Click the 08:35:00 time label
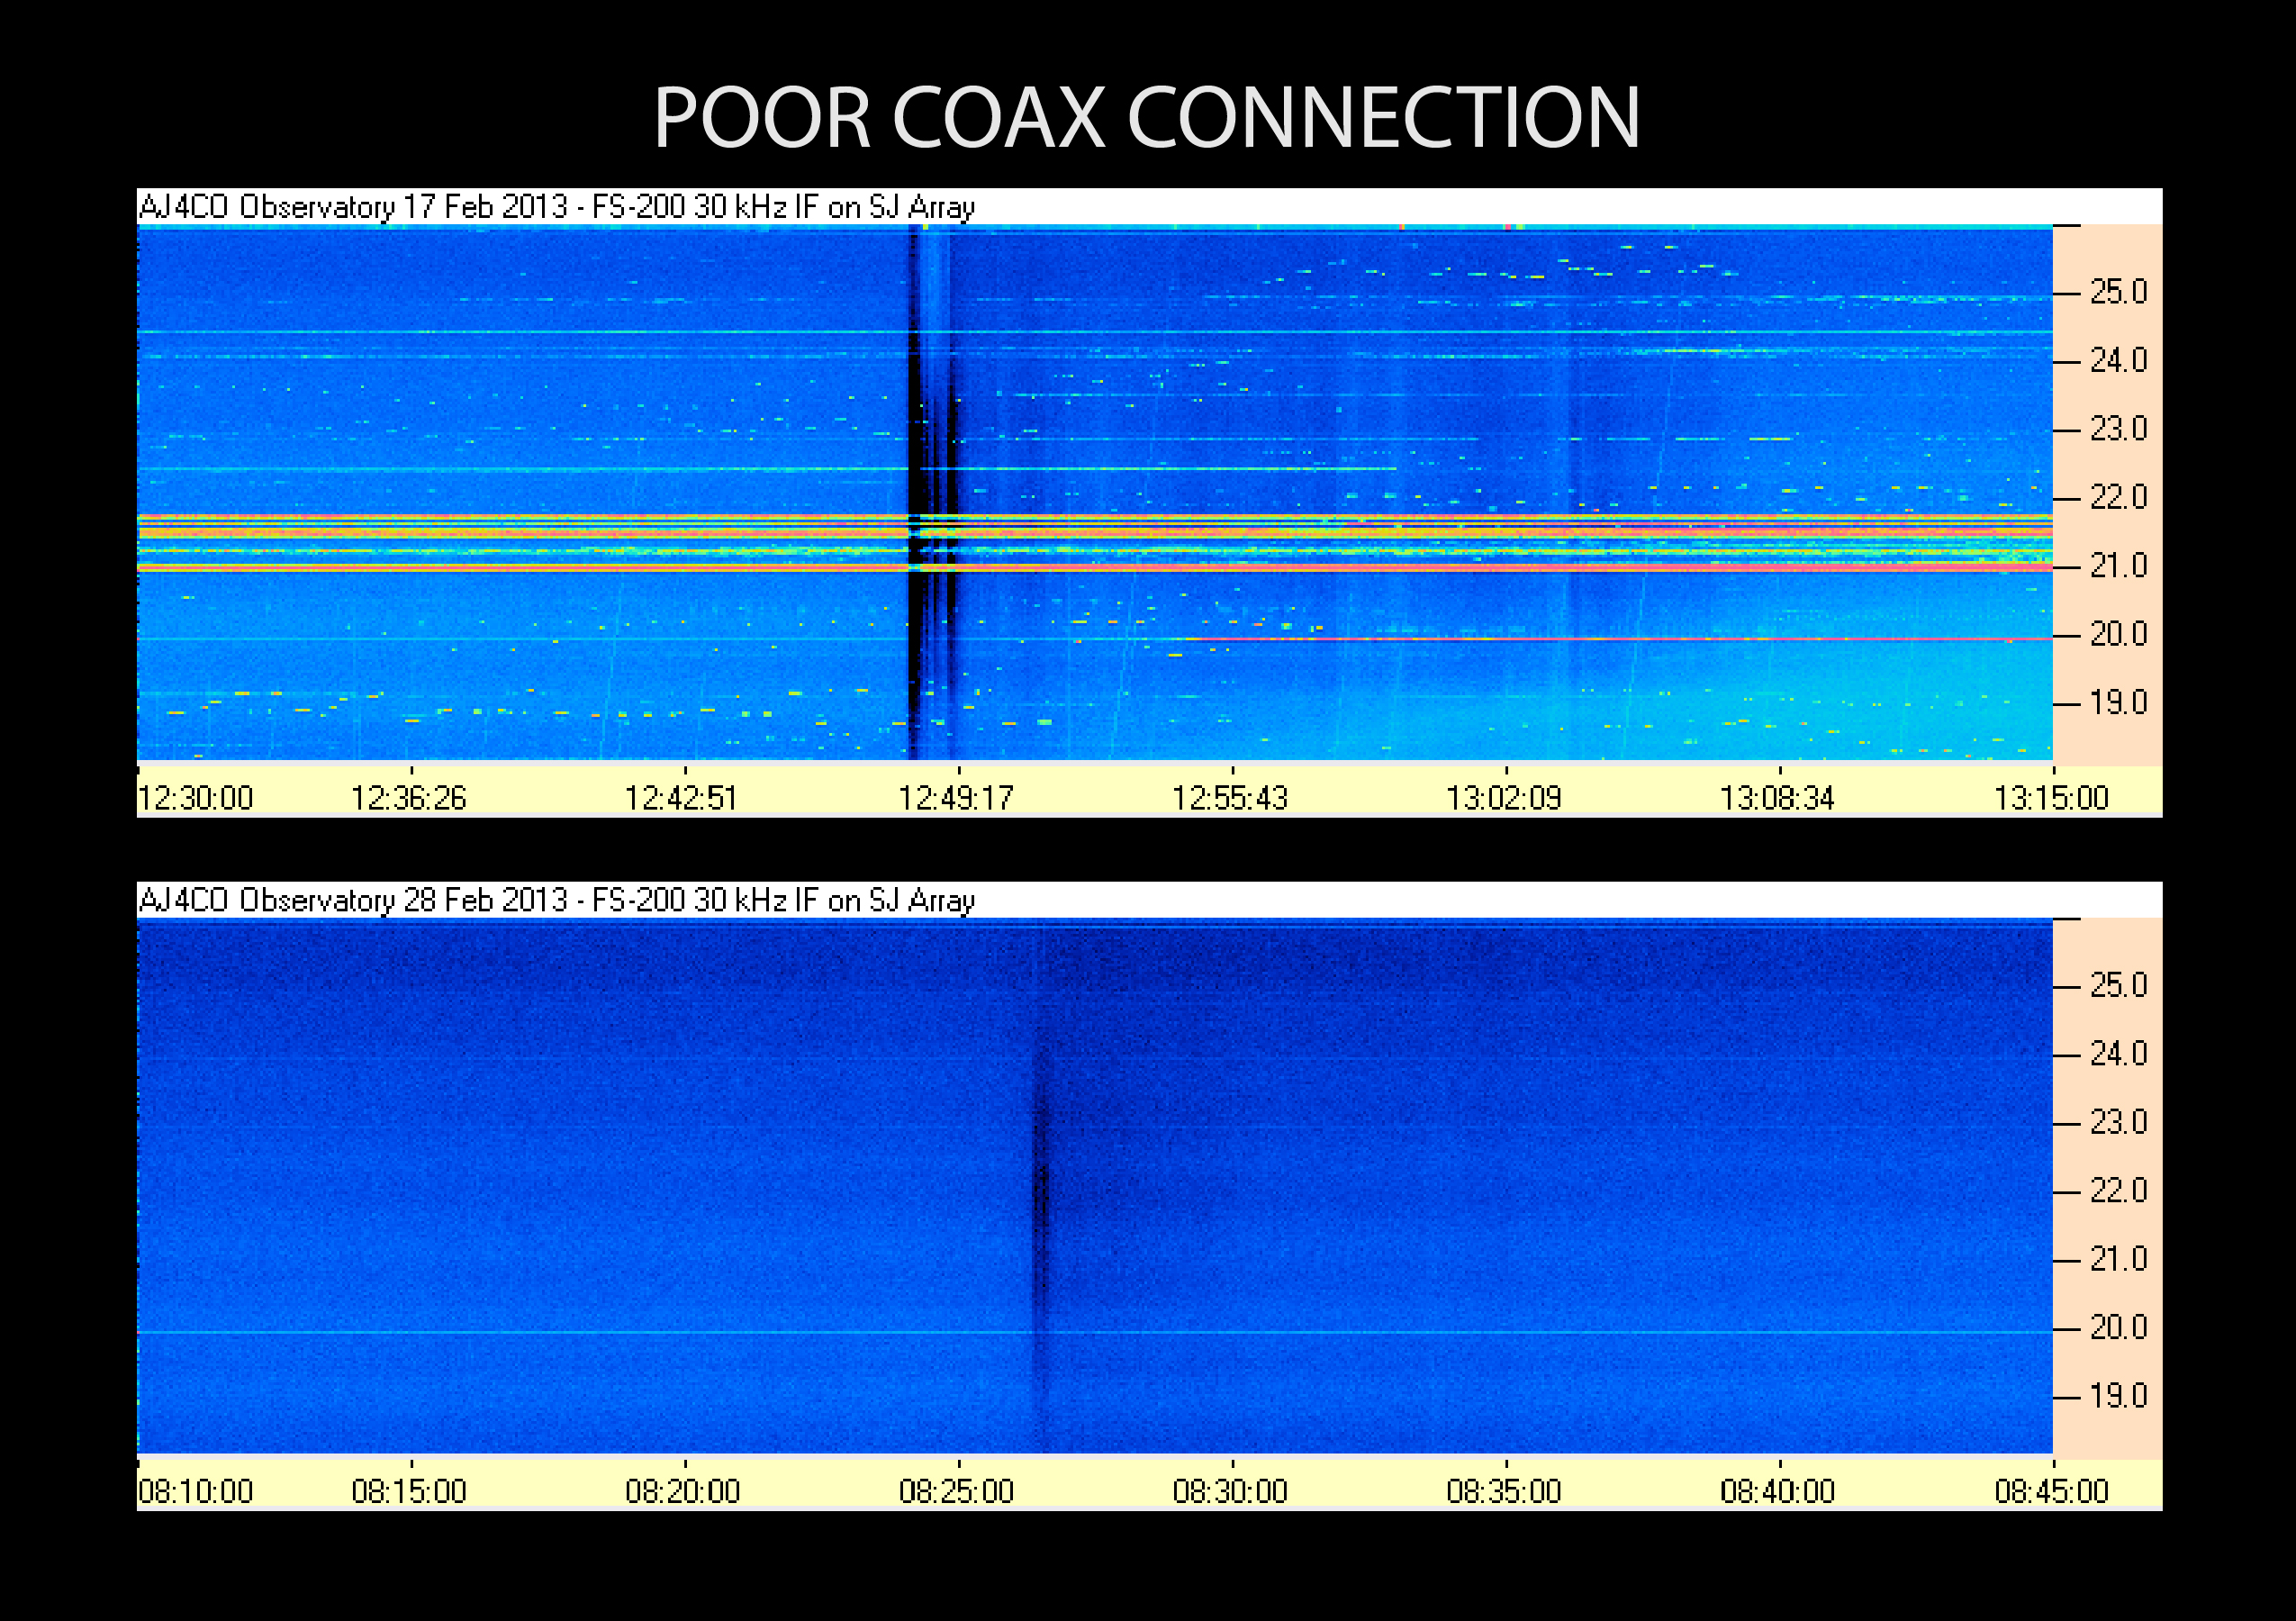Image resolution: width=2296 pixels, height=1621 pixels. click(x=1503, y=1491)
